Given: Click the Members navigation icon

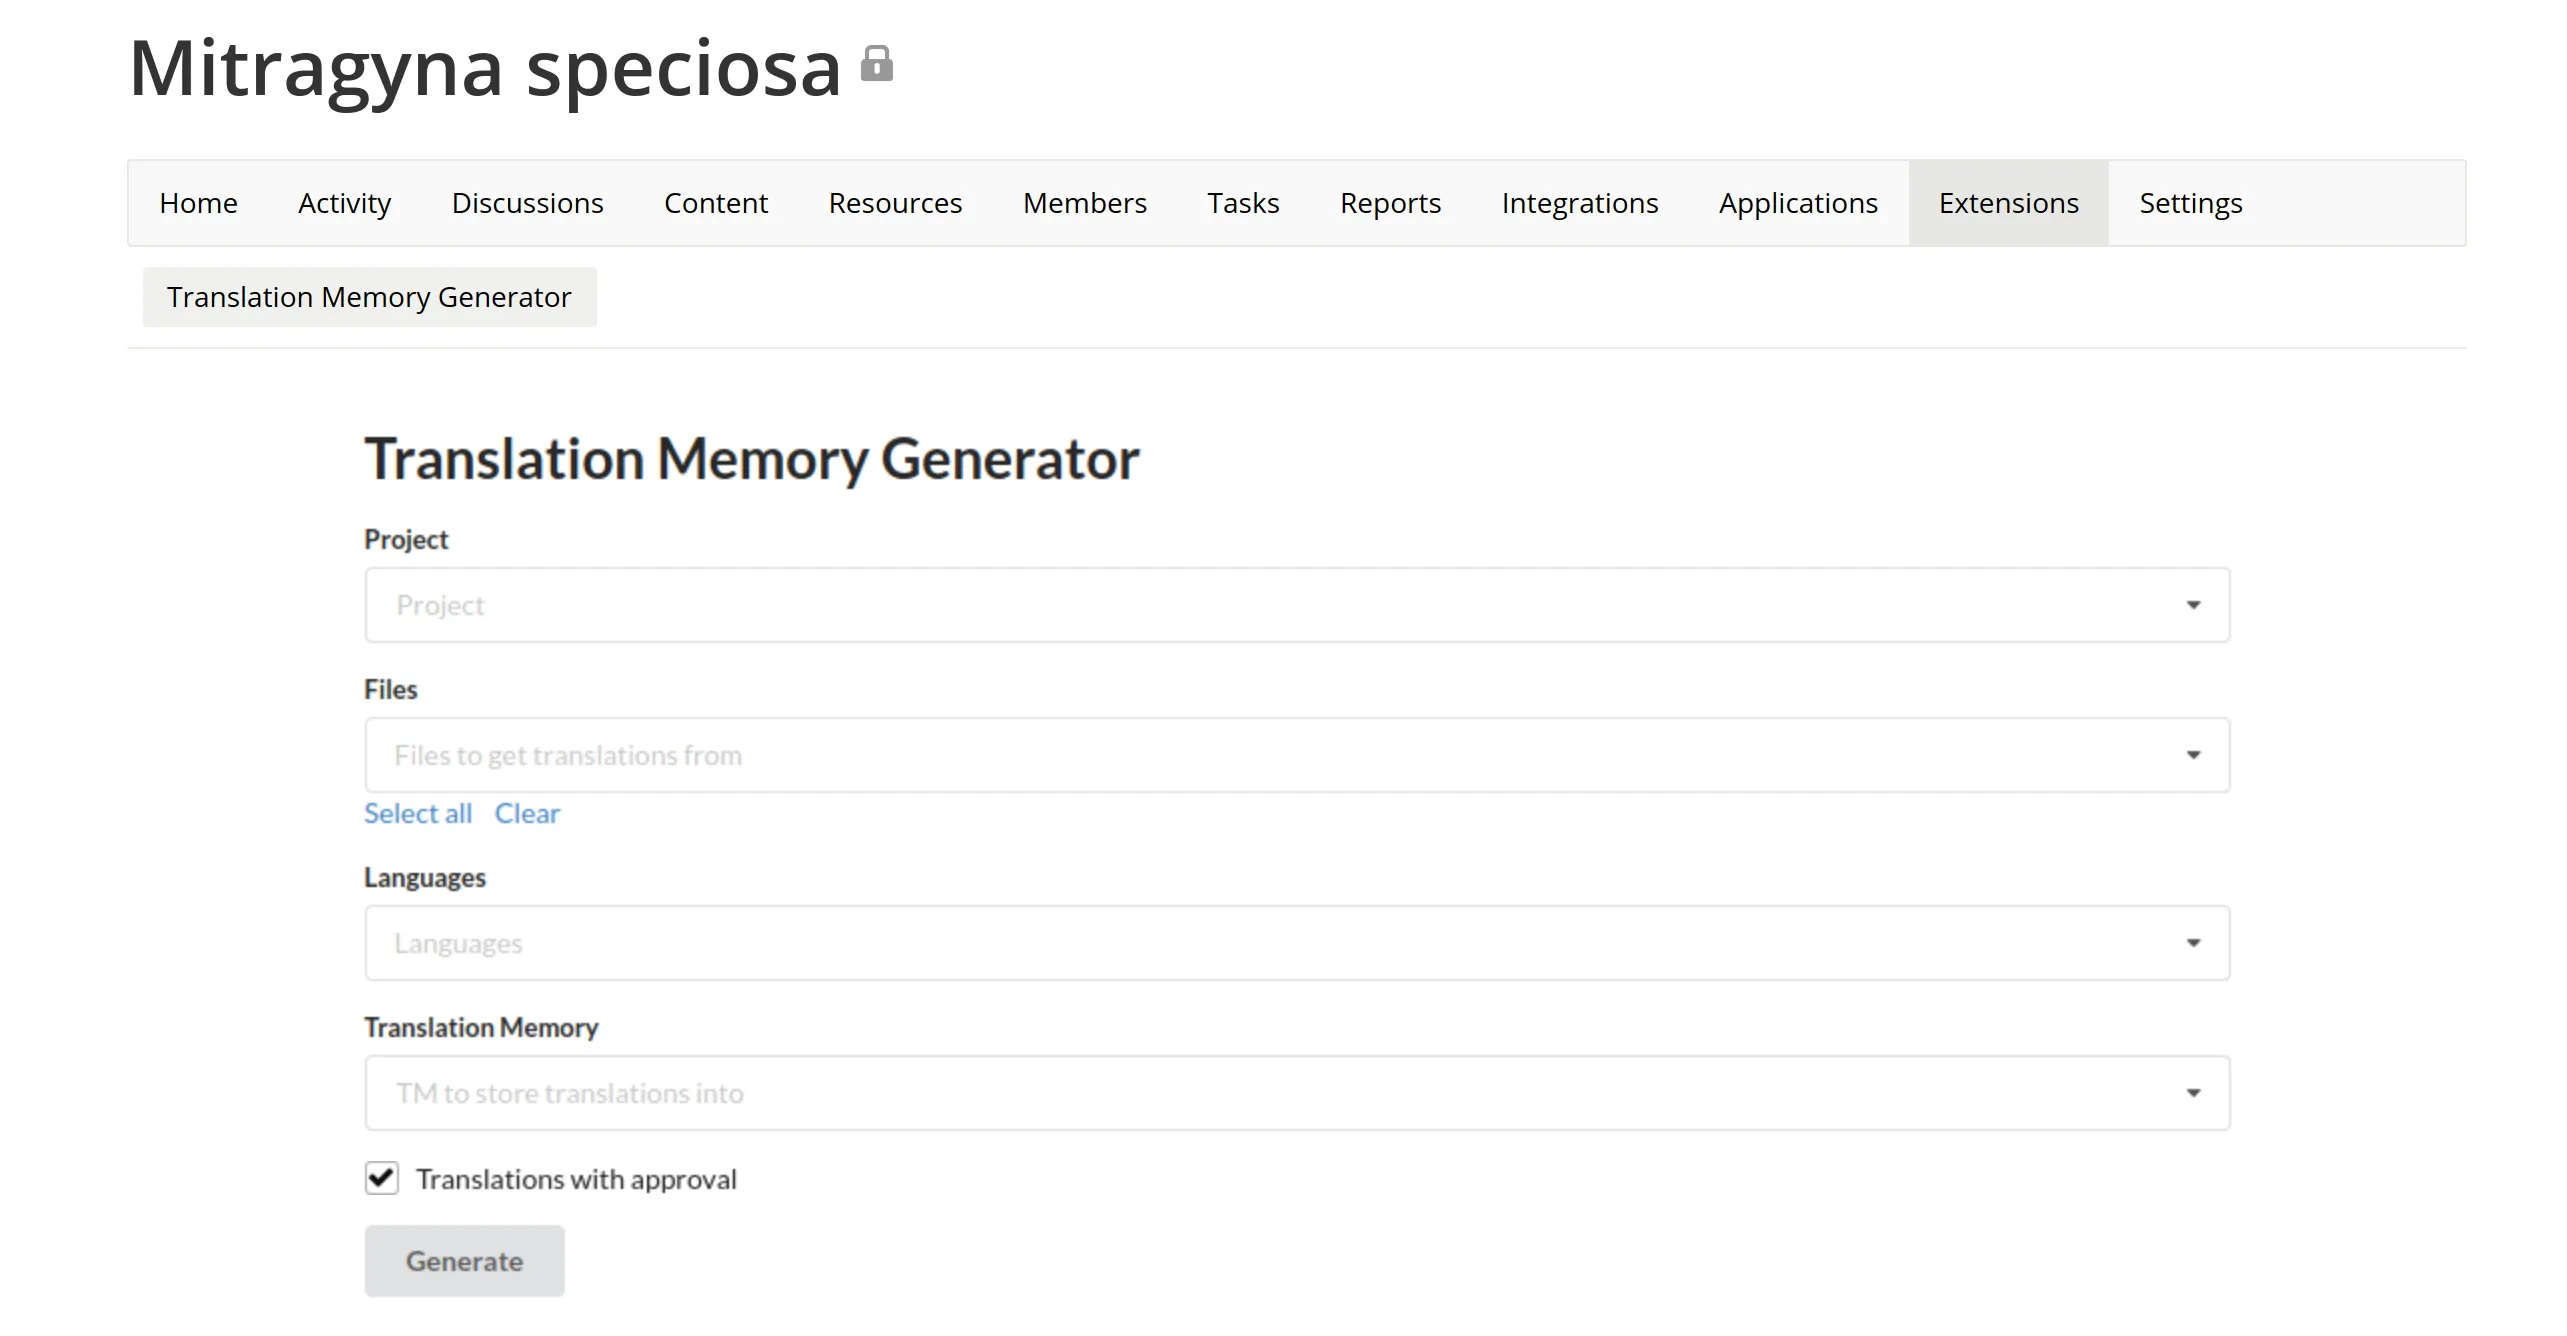Looking at the screenshot, I should pyautogui.click(x=1083, y=202).
